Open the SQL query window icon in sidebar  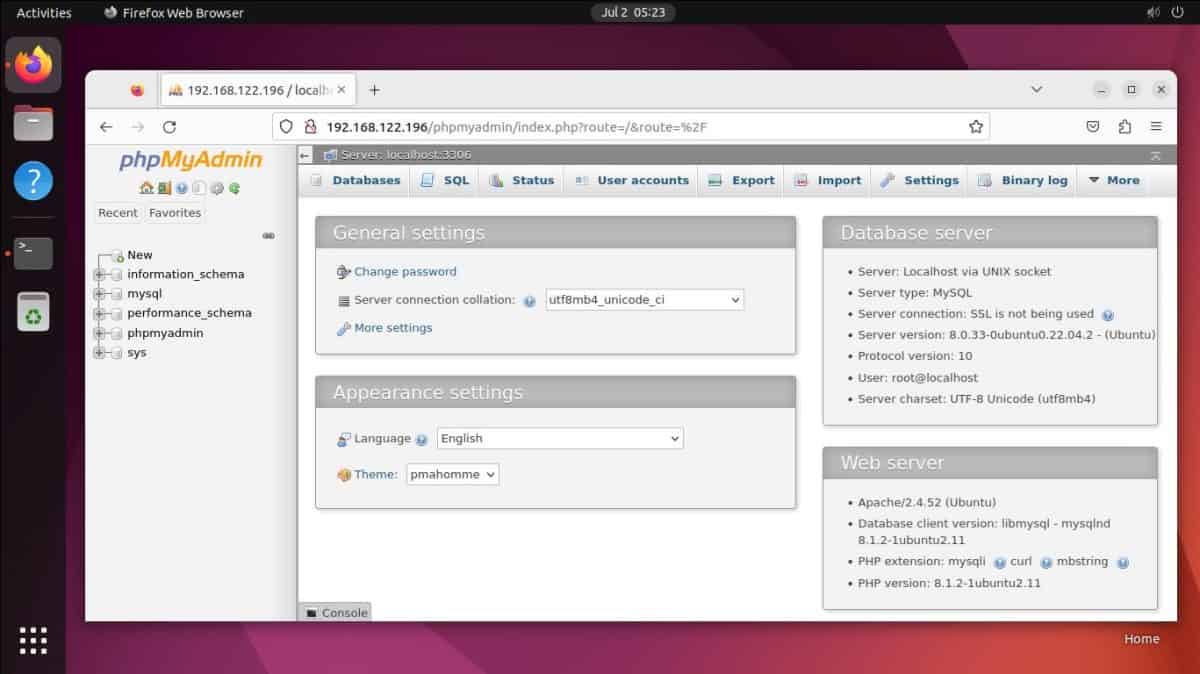pos(164,188)
